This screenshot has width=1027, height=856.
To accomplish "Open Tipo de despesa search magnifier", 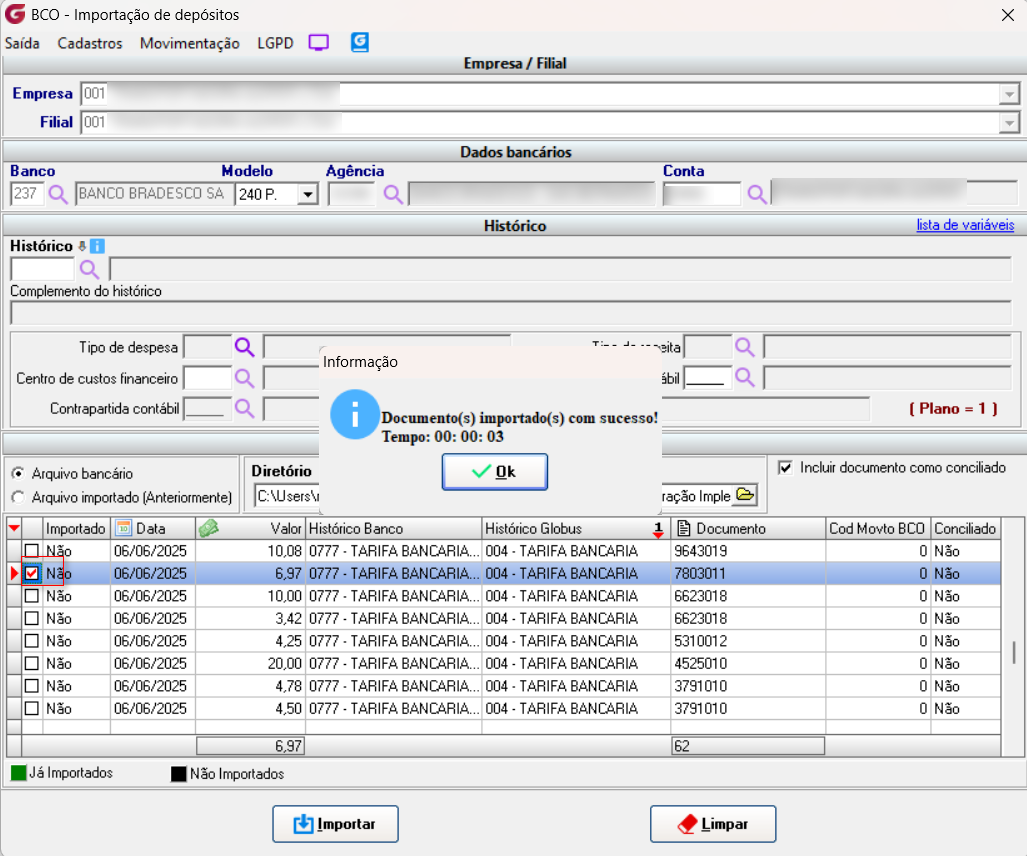I will pos(244,347).
